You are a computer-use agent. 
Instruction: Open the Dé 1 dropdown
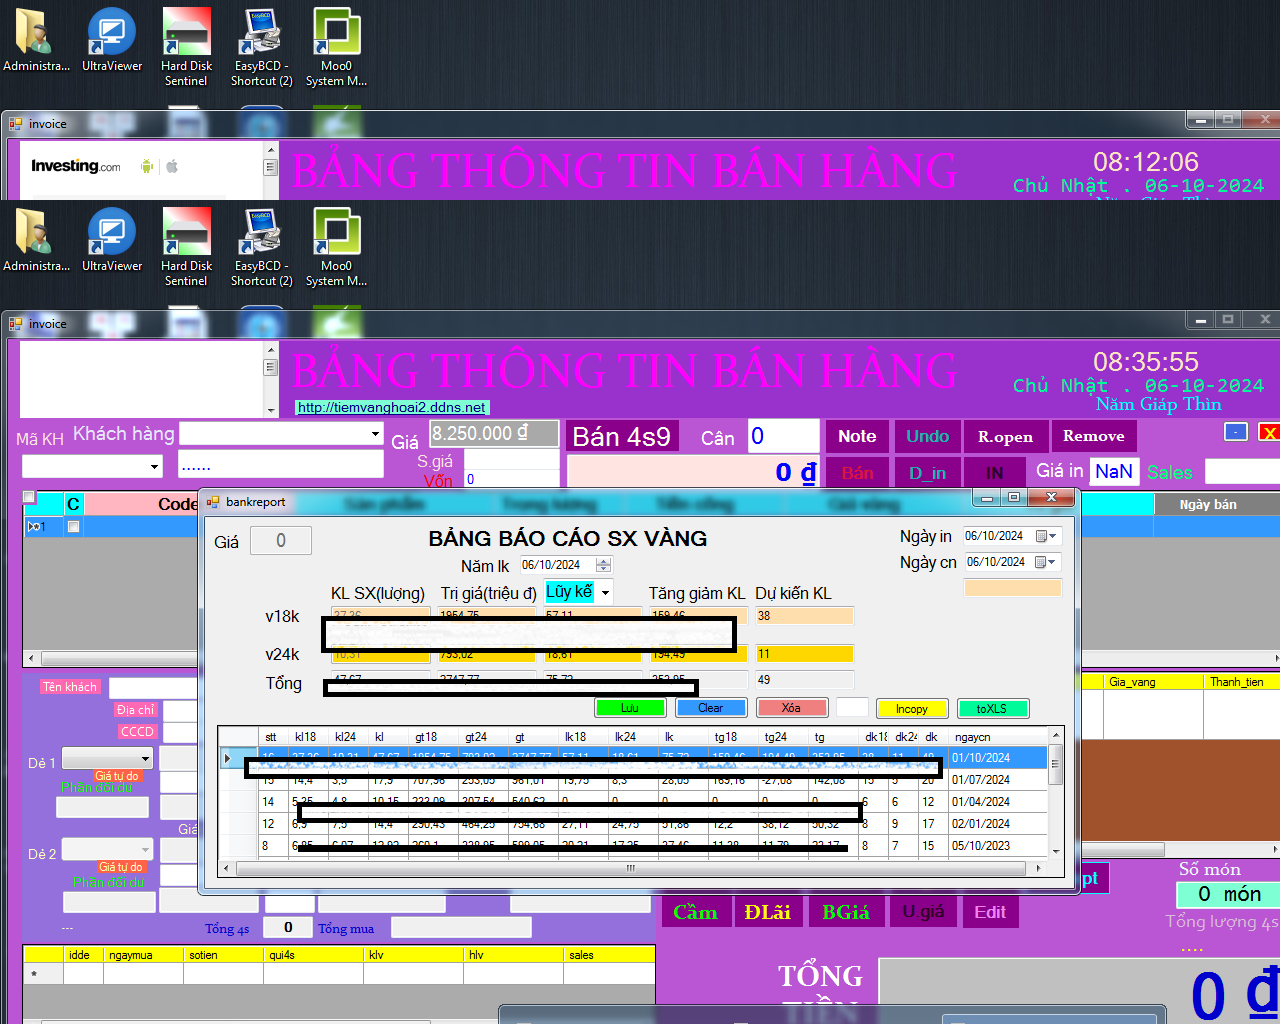click(x=145, y=758)
